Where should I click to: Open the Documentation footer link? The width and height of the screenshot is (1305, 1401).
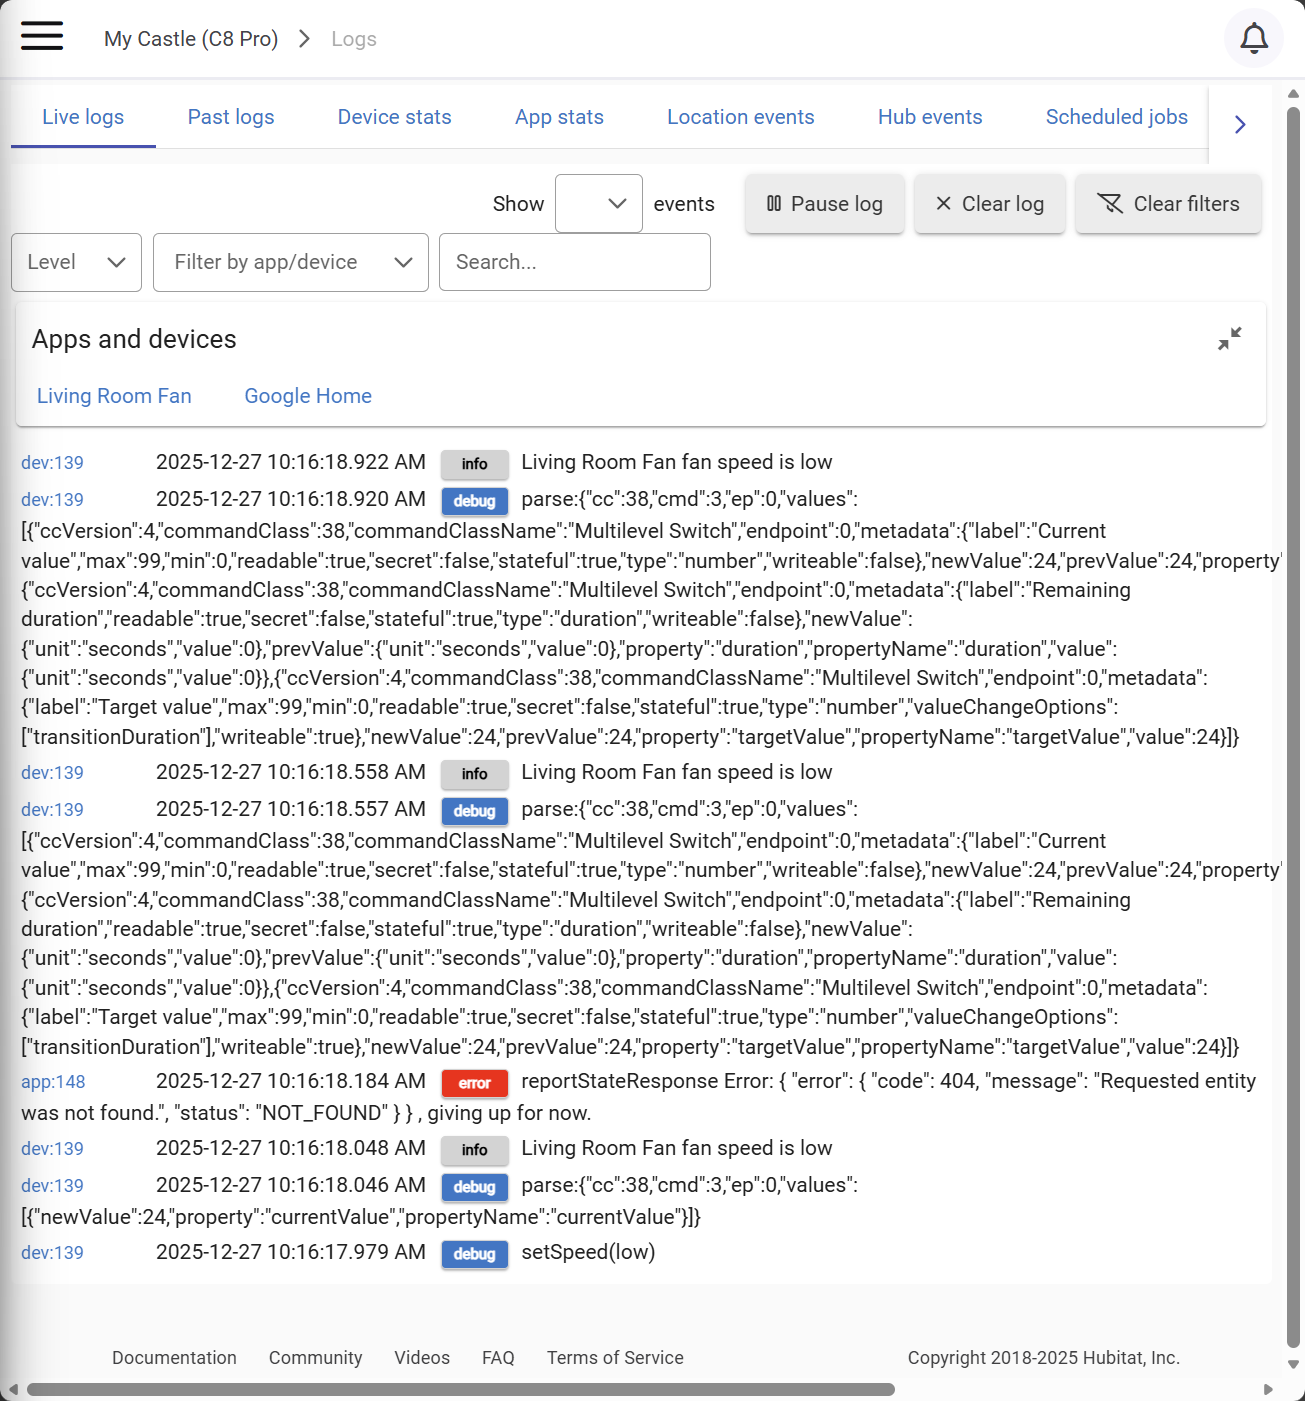tap(174, 1358)
